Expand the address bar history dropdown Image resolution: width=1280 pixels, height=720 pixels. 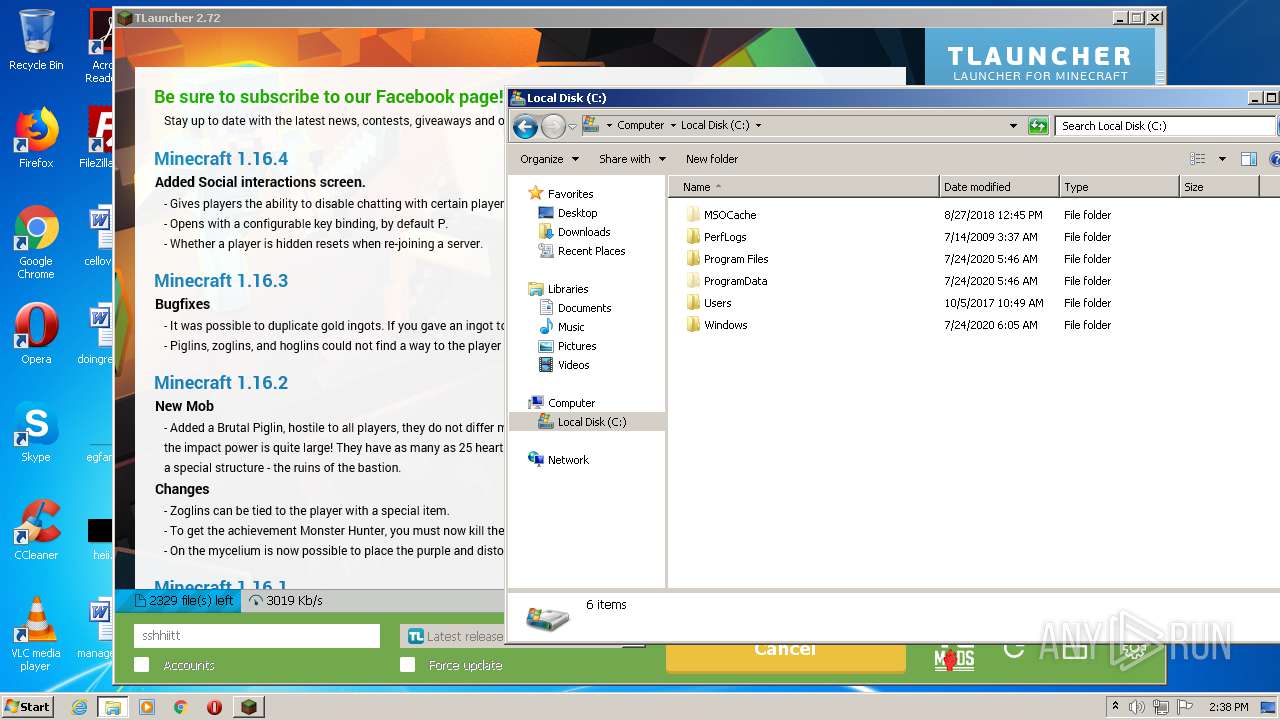point(1013,126)
